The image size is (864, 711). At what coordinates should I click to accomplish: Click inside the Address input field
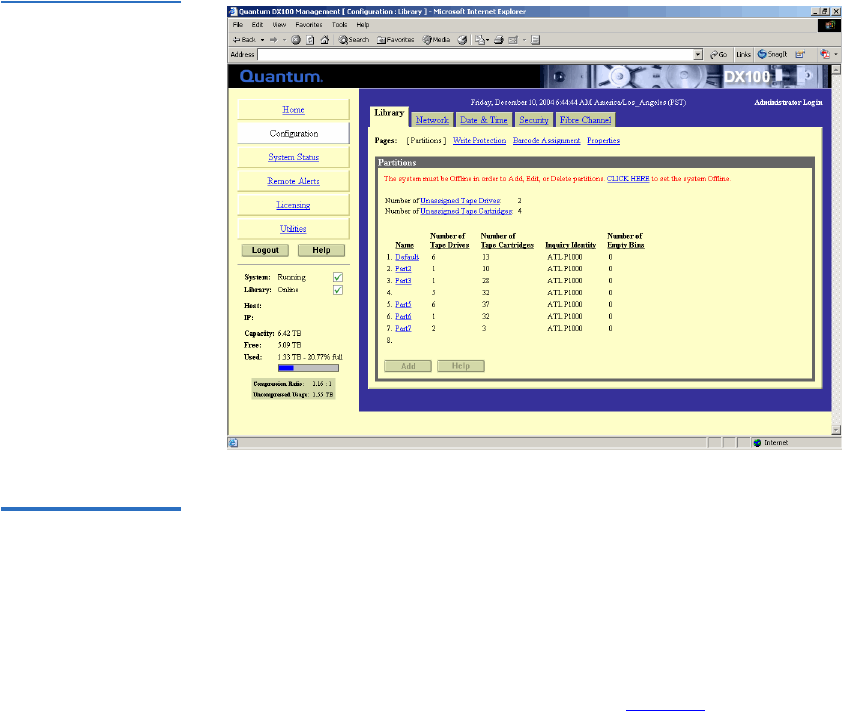coord(476,55)
